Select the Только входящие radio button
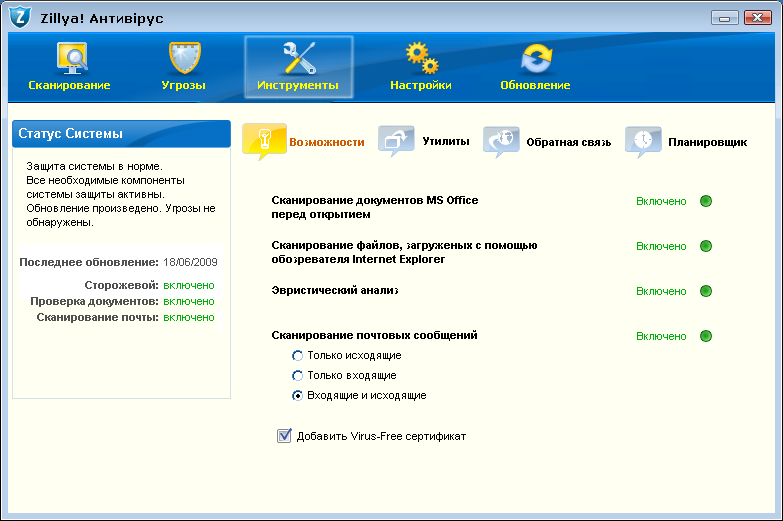 coord(297,376)
